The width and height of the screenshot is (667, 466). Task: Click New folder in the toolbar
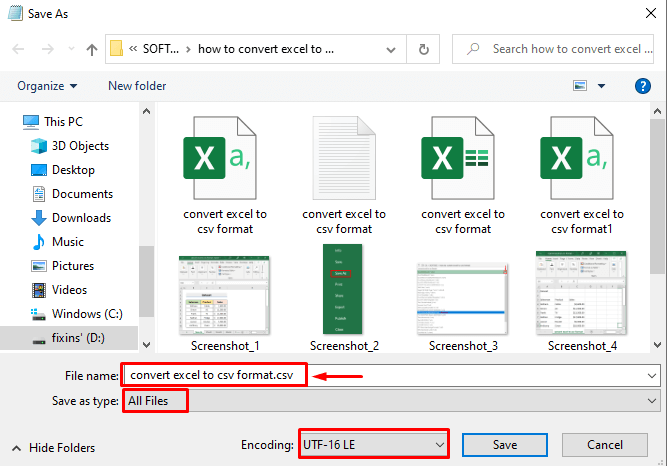click(137, 86)
